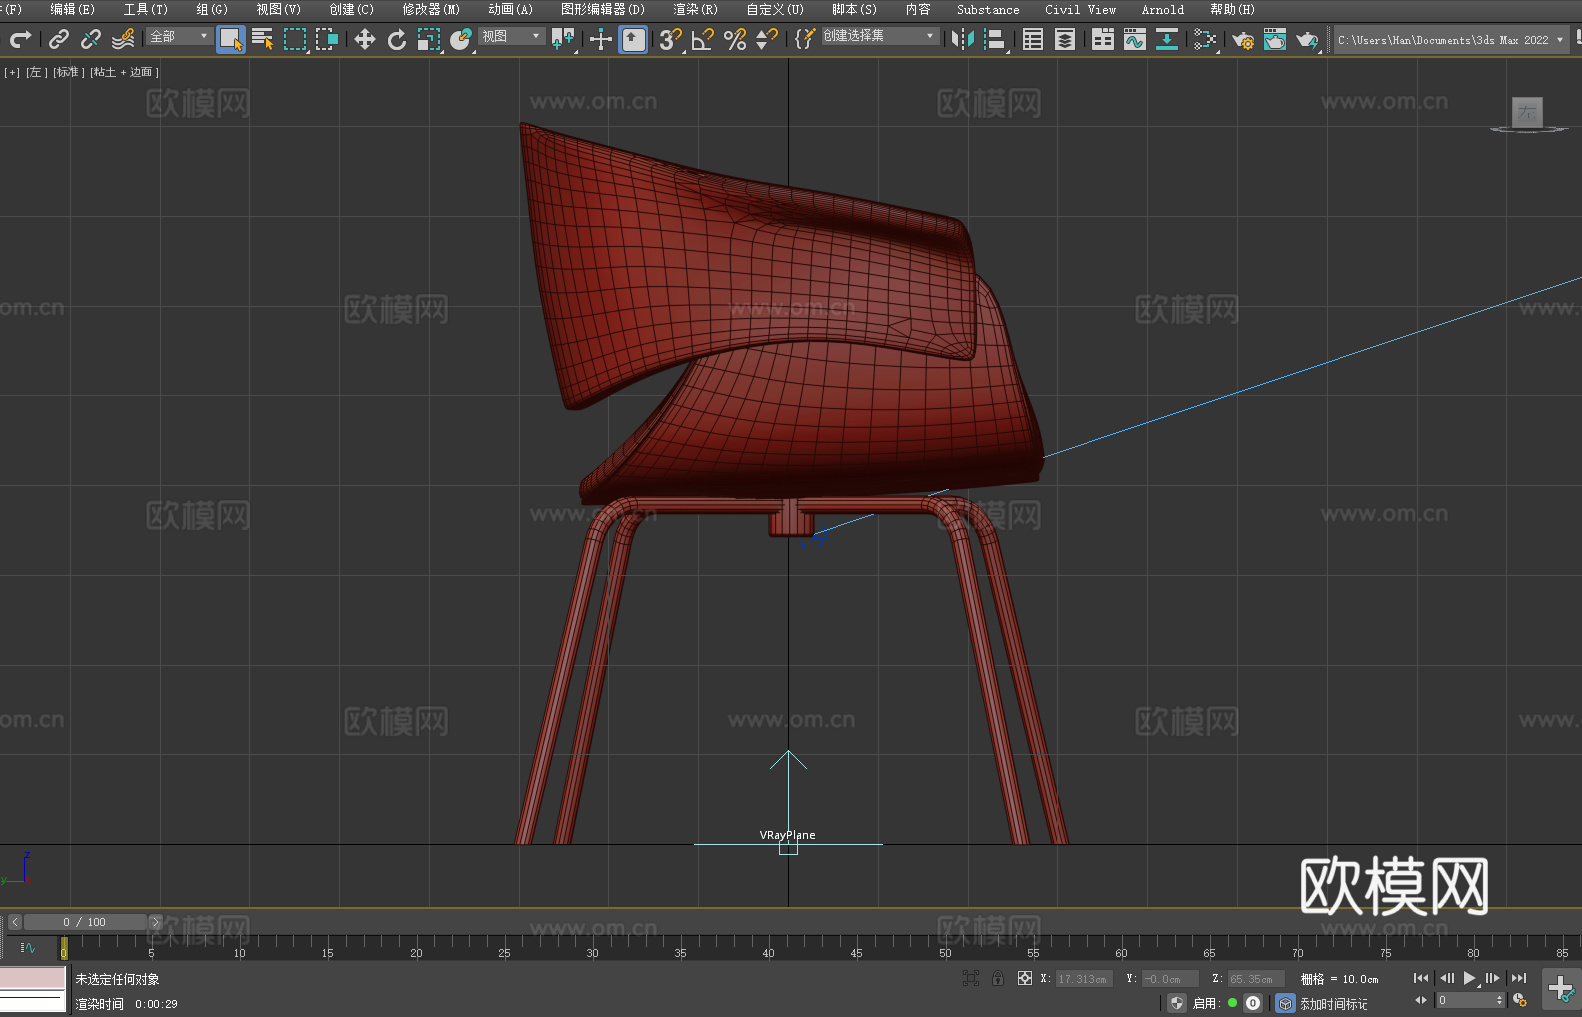The width and height of the screenshot is (1582, 1017).
Task: Open the Civil View menu
Action: [1080, 9]
